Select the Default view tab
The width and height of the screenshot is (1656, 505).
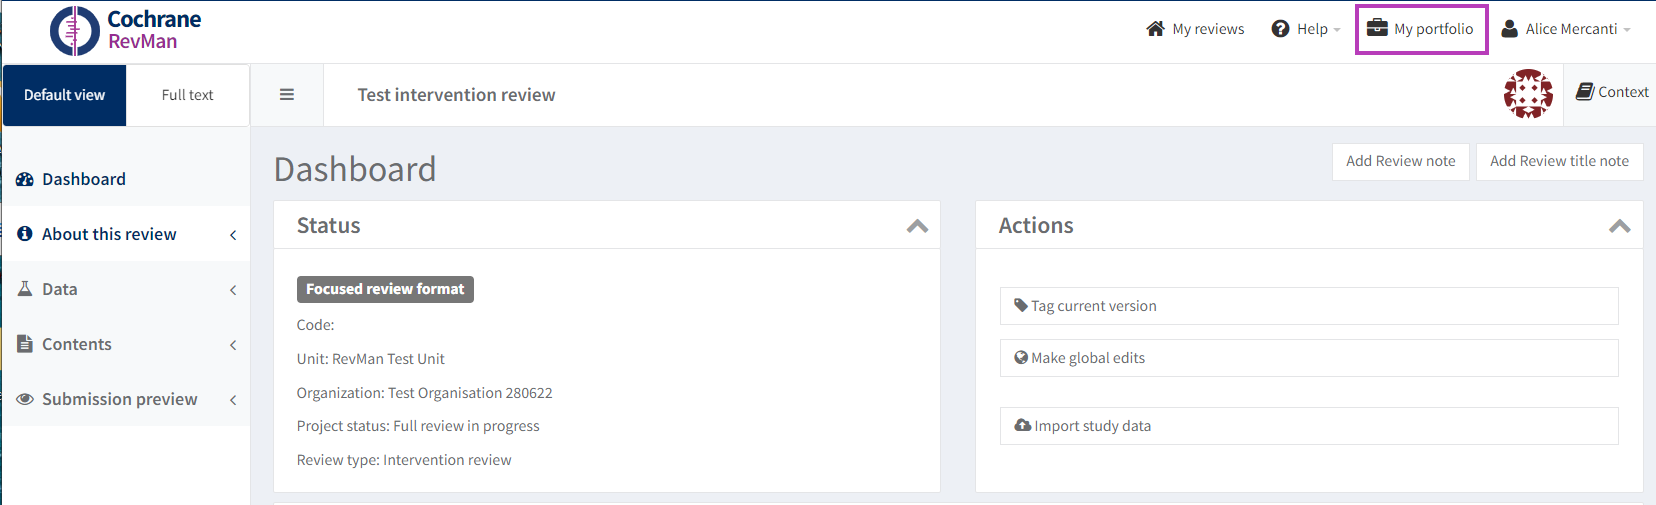tap(64, 95)
